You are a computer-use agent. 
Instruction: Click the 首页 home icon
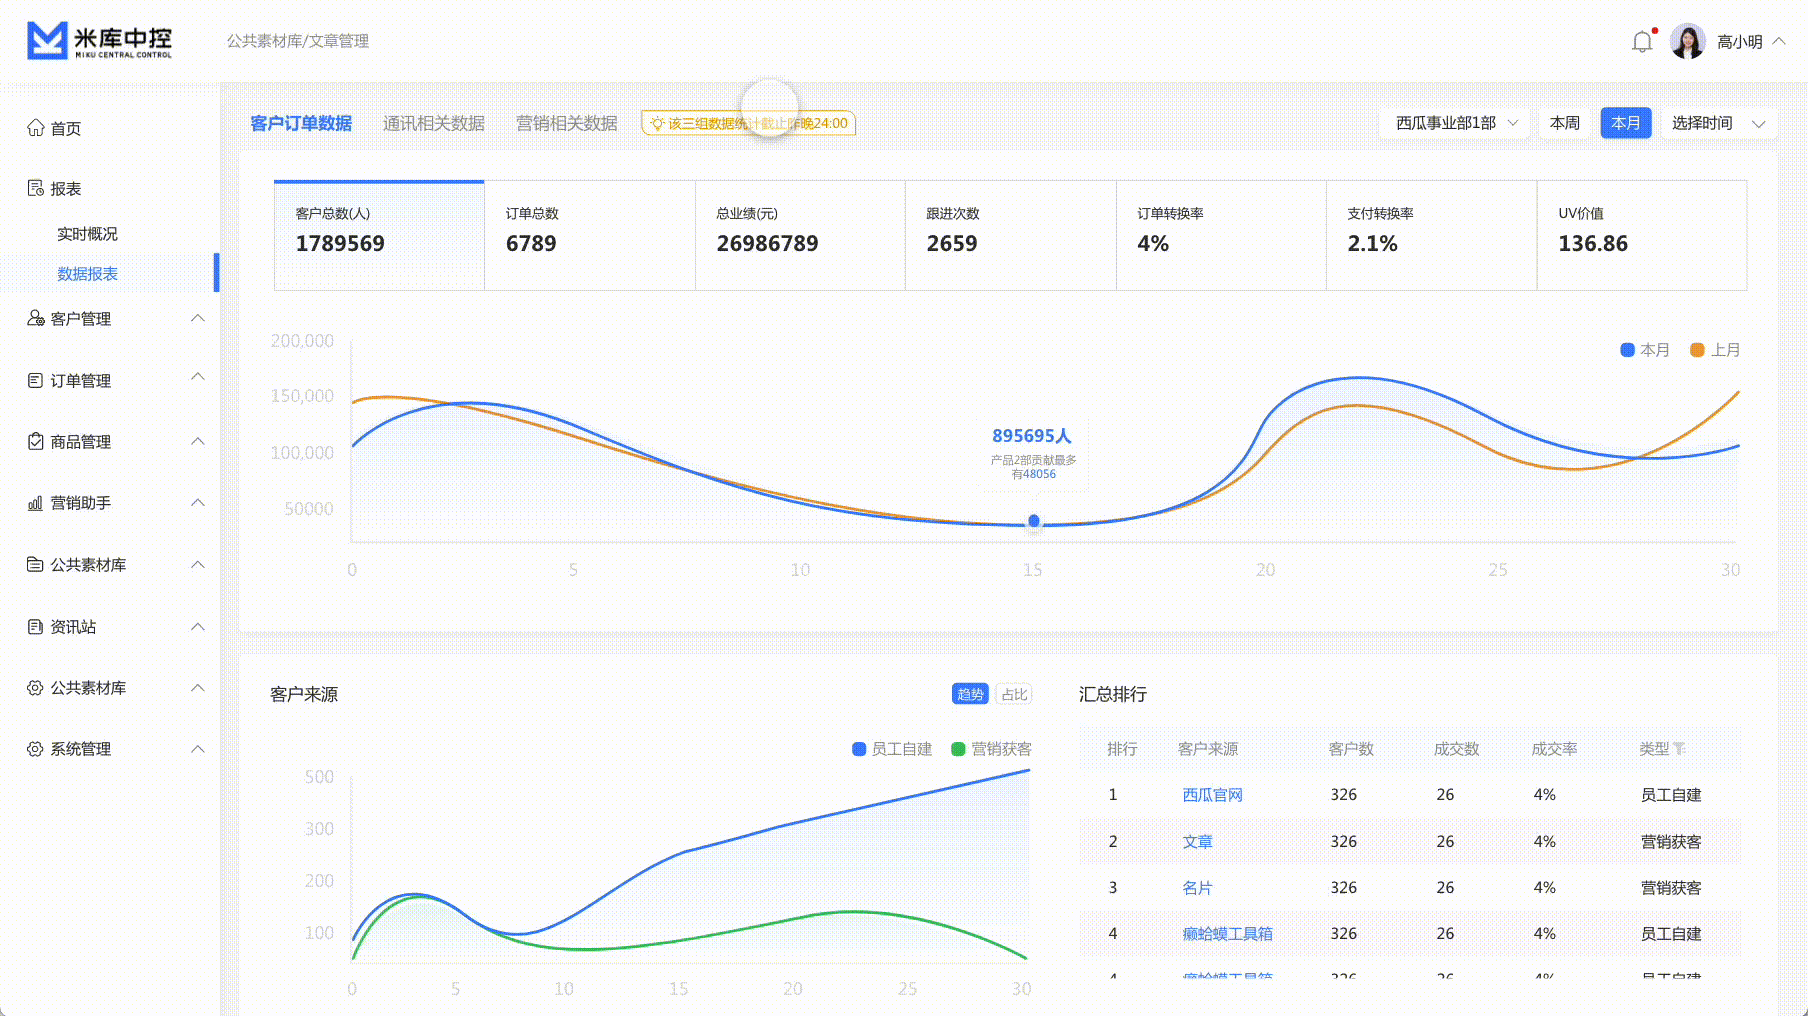[x=36, y=128]
